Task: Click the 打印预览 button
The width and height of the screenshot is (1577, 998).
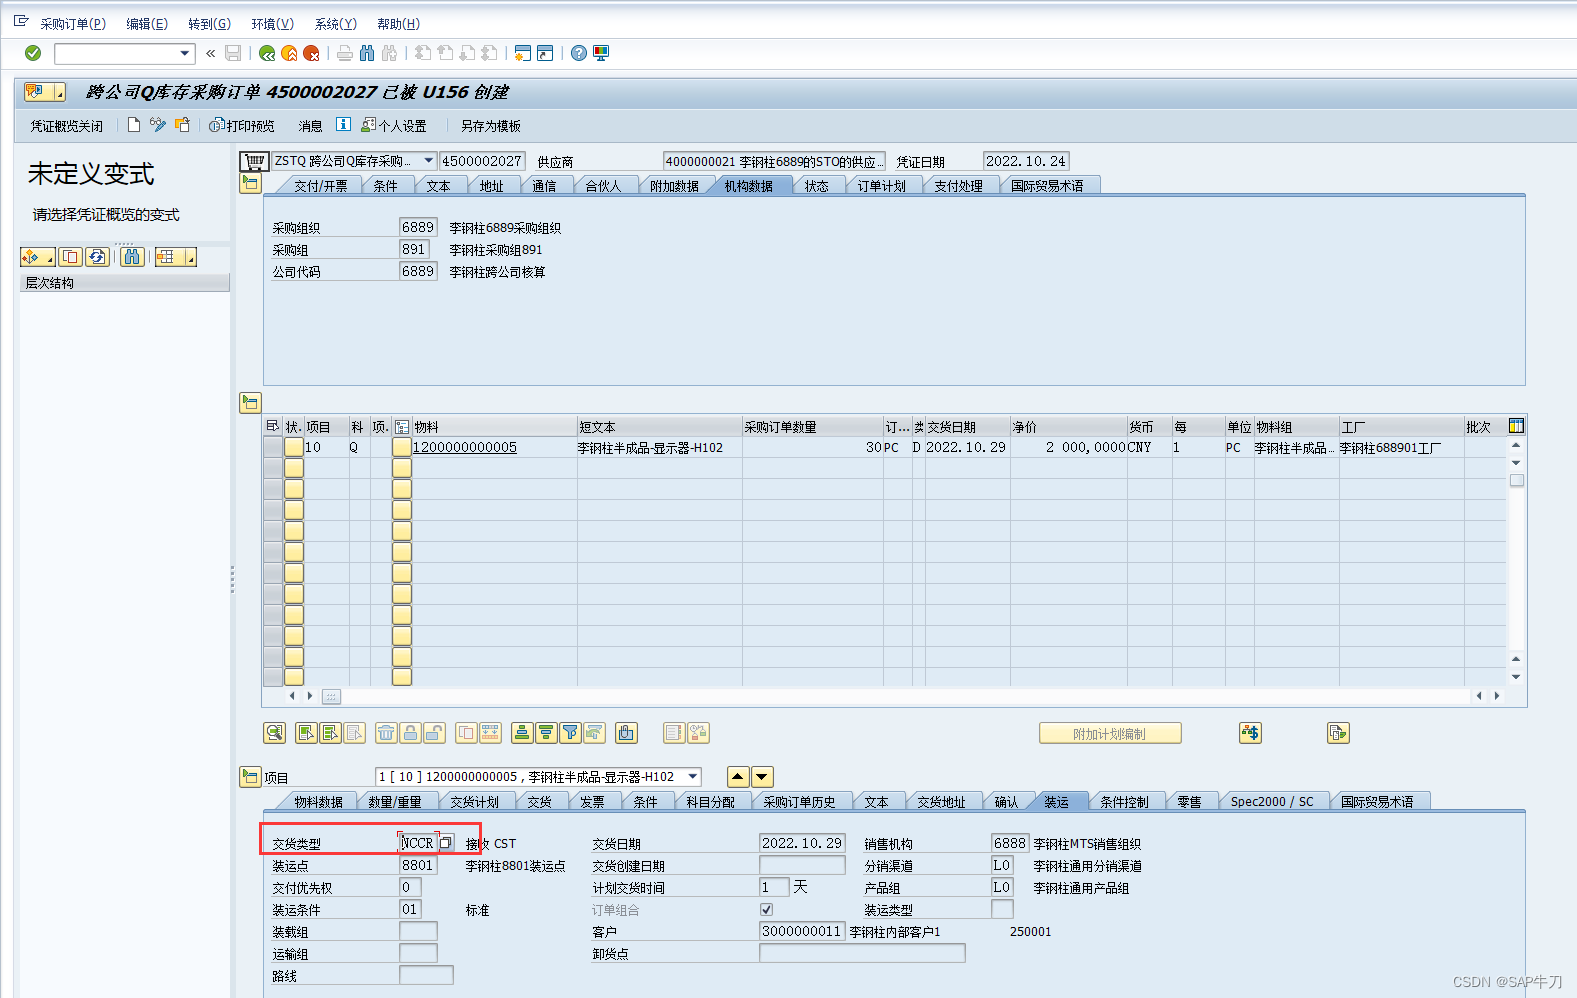Action: 242,126
